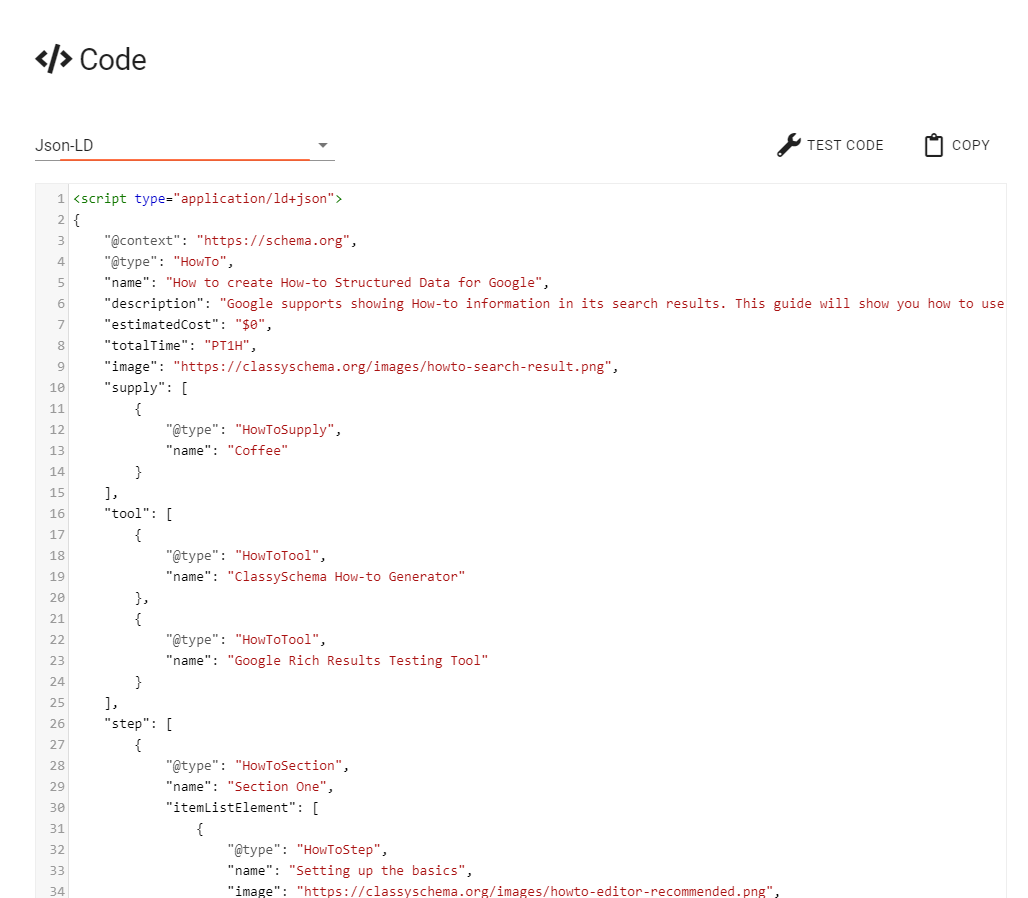Click the description text on line 6
Viewport: 1028px width, 898px height.
(612, 303)
